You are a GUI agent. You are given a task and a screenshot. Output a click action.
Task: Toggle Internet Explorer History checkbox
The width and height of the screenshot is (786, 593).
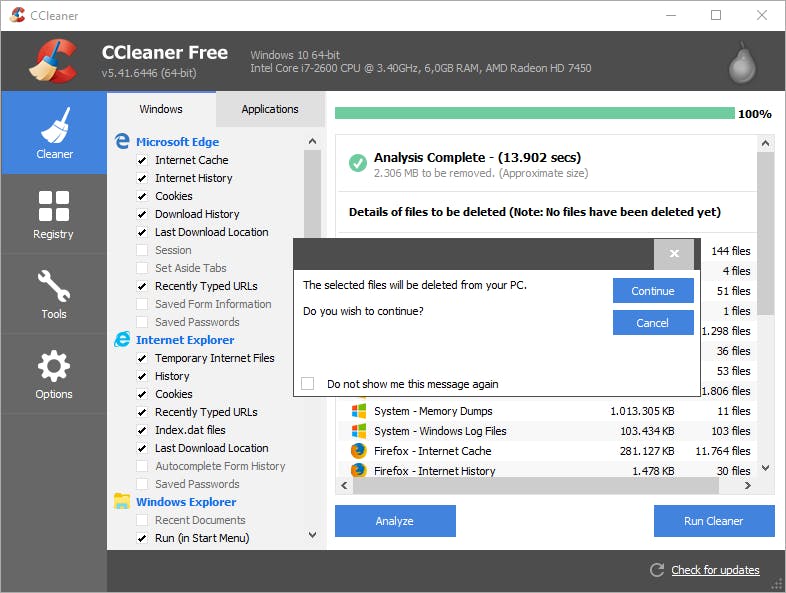tap(142, 376)
